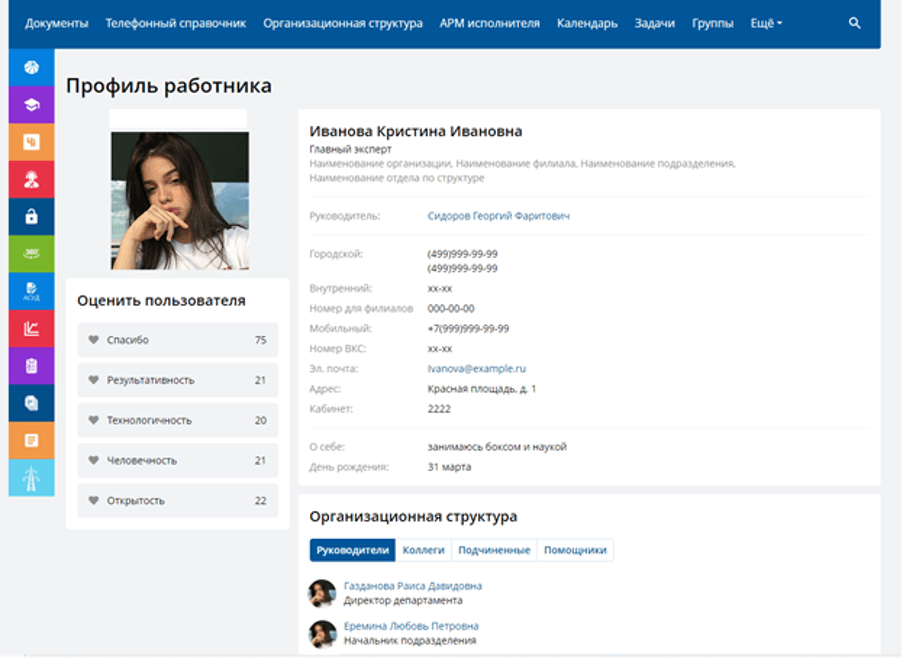Switch to the Подчиненные tab
Screen dimensions: 904x662
tap(494, 550)
